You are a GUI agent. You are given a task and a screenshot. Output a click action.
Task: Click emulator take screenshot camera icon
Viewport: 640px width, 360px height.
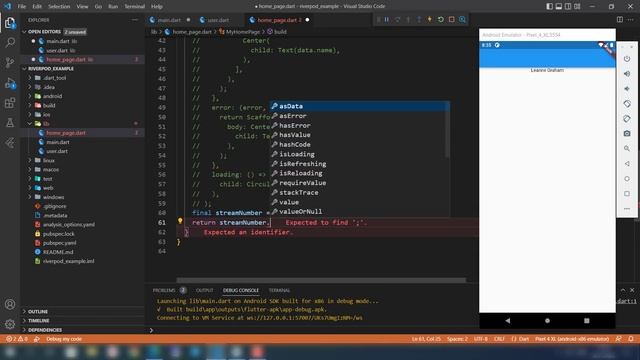point(627,133)
